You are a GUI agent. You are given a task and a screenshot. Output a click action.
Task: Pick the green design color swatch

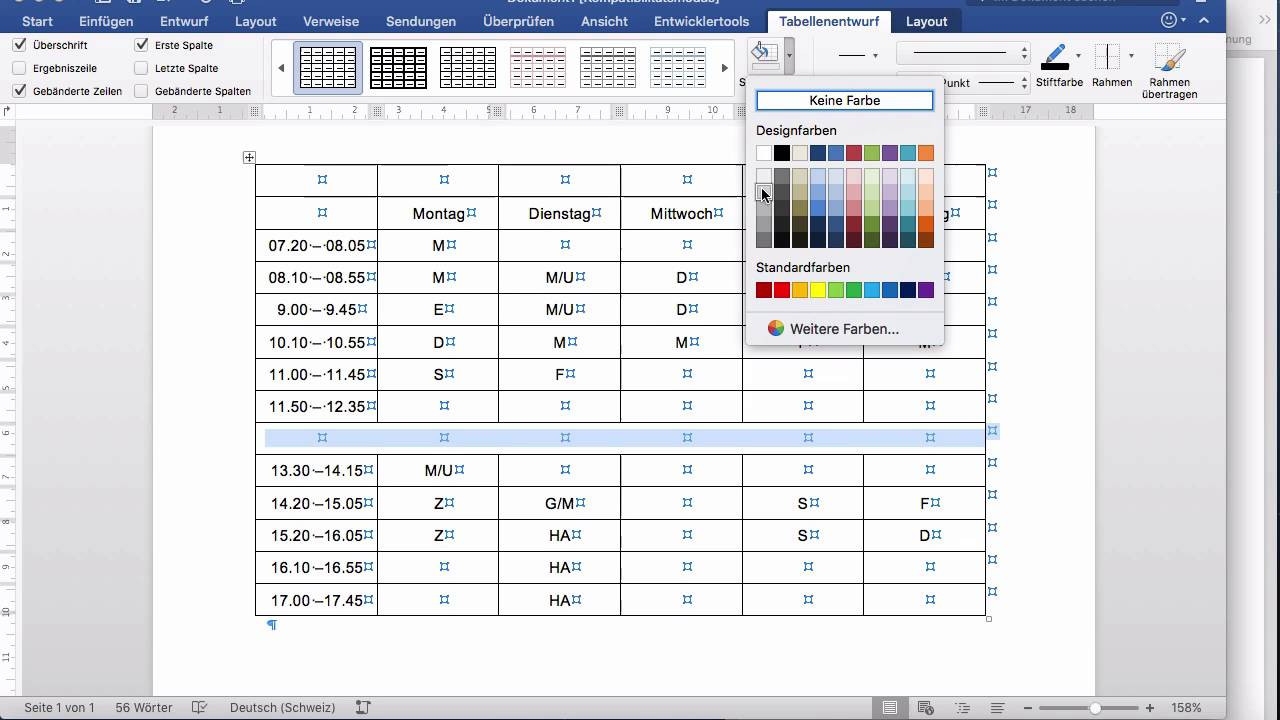click(872, 153)
